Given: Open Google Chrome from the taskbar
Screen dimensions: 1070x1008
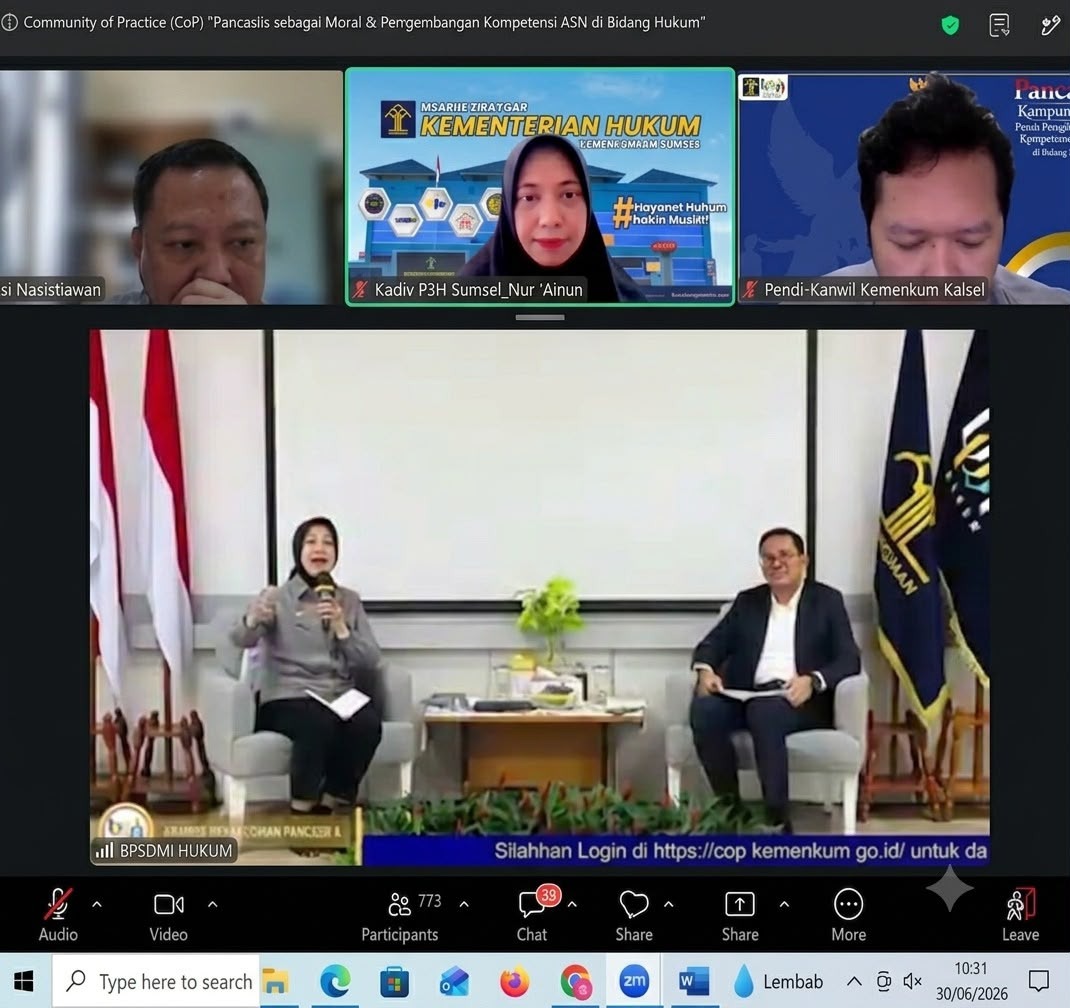Looking at the screenshot, I should coord(576,982).
